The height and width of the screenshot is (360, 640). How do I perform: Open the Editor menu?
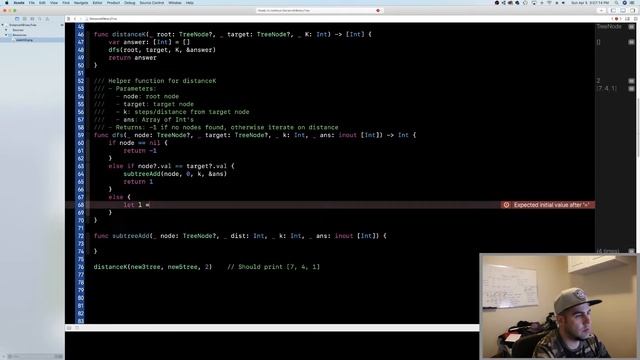click(x=97, y=3)
